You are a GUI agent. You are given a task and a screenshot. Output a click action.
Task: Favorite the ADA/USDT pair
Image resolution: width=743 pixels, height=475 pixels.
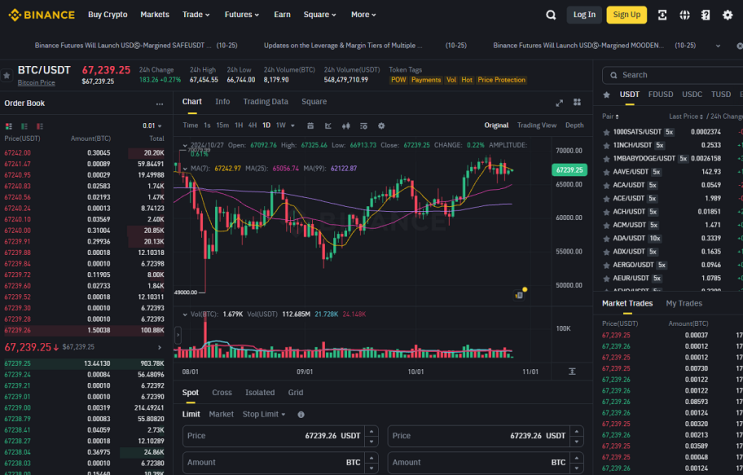pos(606,238)
